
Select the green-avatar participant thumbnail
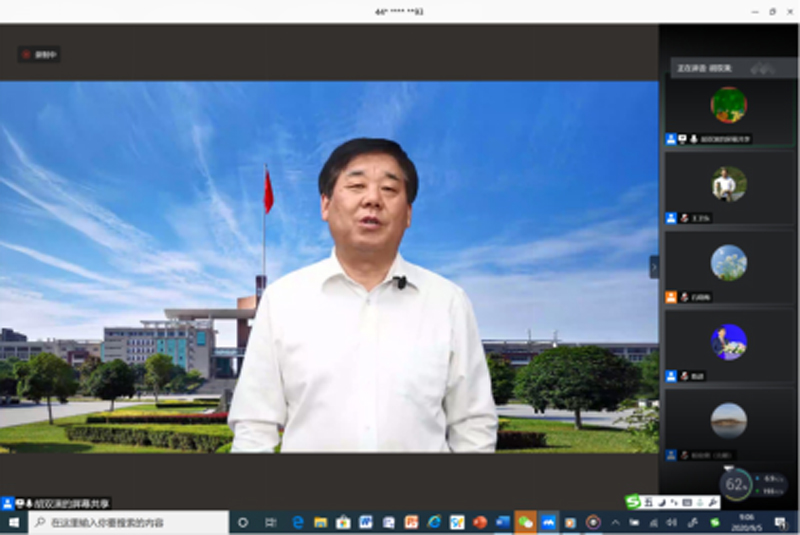coord(728,105)
